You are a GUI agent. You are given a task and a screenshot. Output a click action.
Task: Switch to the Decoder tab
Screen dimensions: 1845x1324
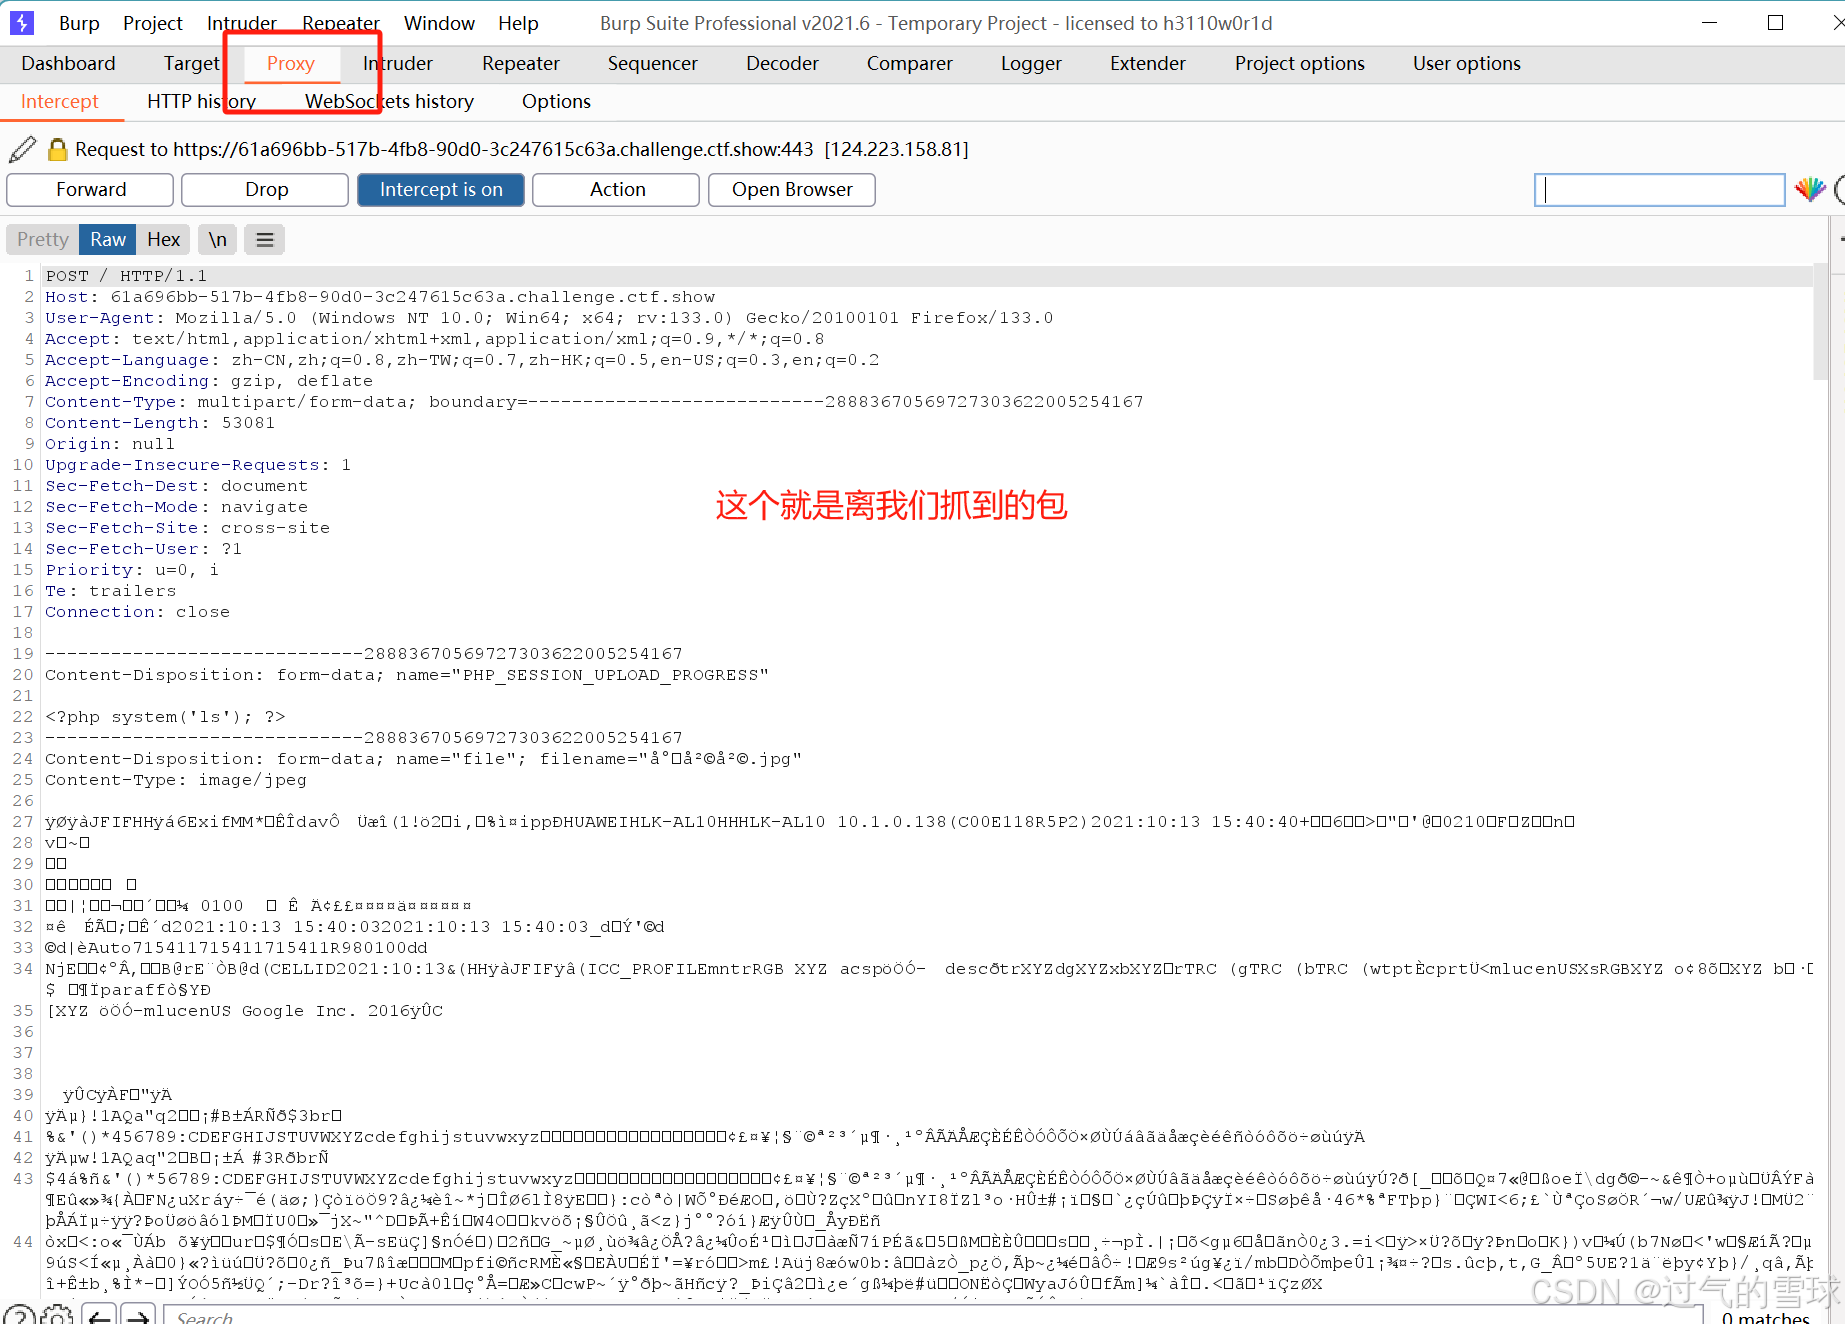pyautogui.click(x=781, y=63)
